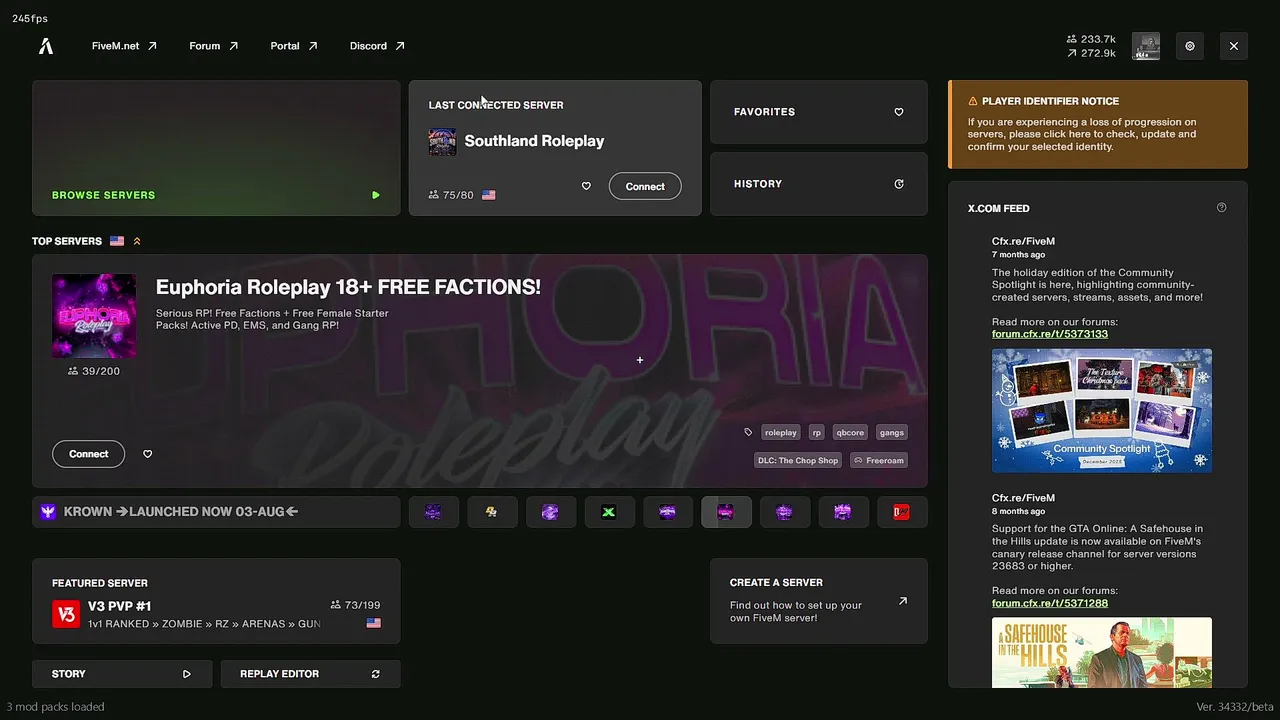Open the Safehouse in the Hills image

click(1102, 652)
